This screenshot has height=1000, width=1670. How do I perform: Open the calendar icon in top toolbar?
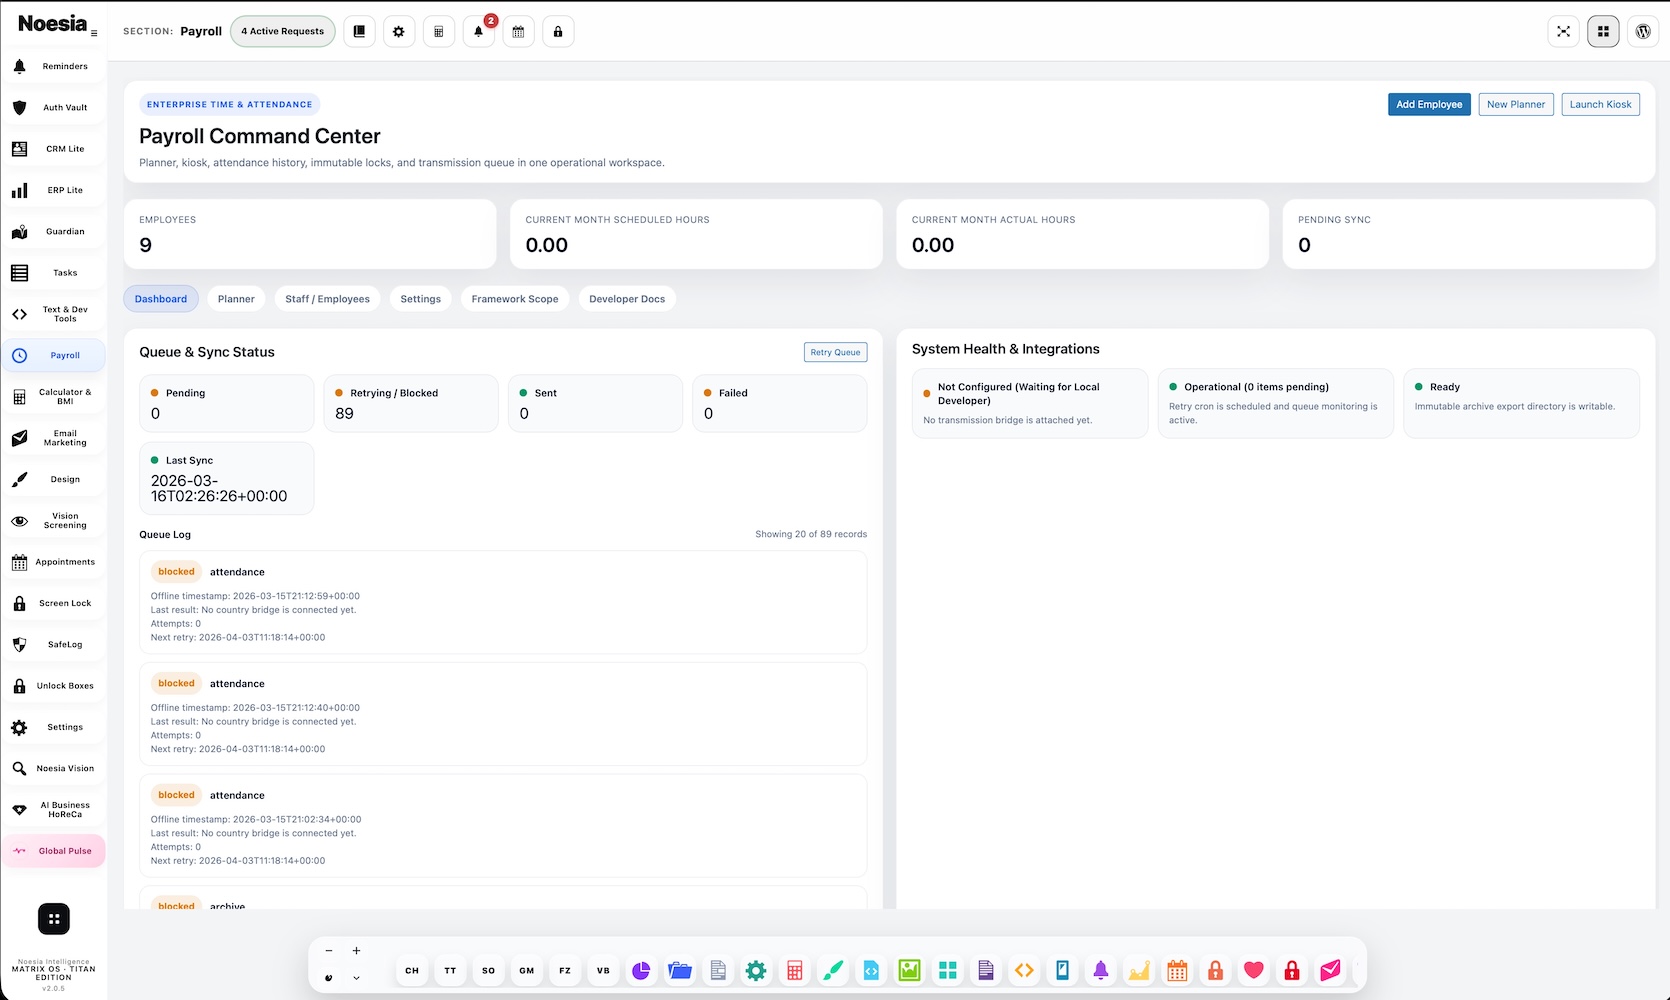coord(518,31)
